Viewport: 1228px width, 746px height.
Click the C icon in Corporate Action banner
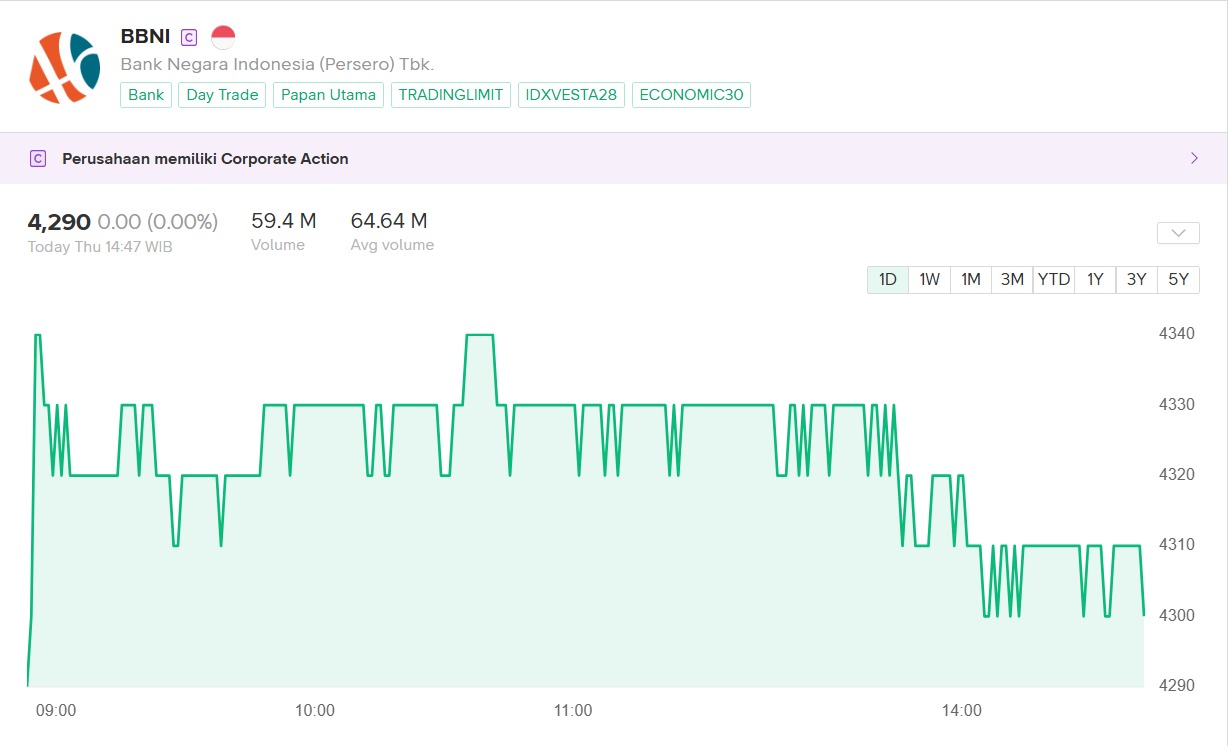[38, 158]
